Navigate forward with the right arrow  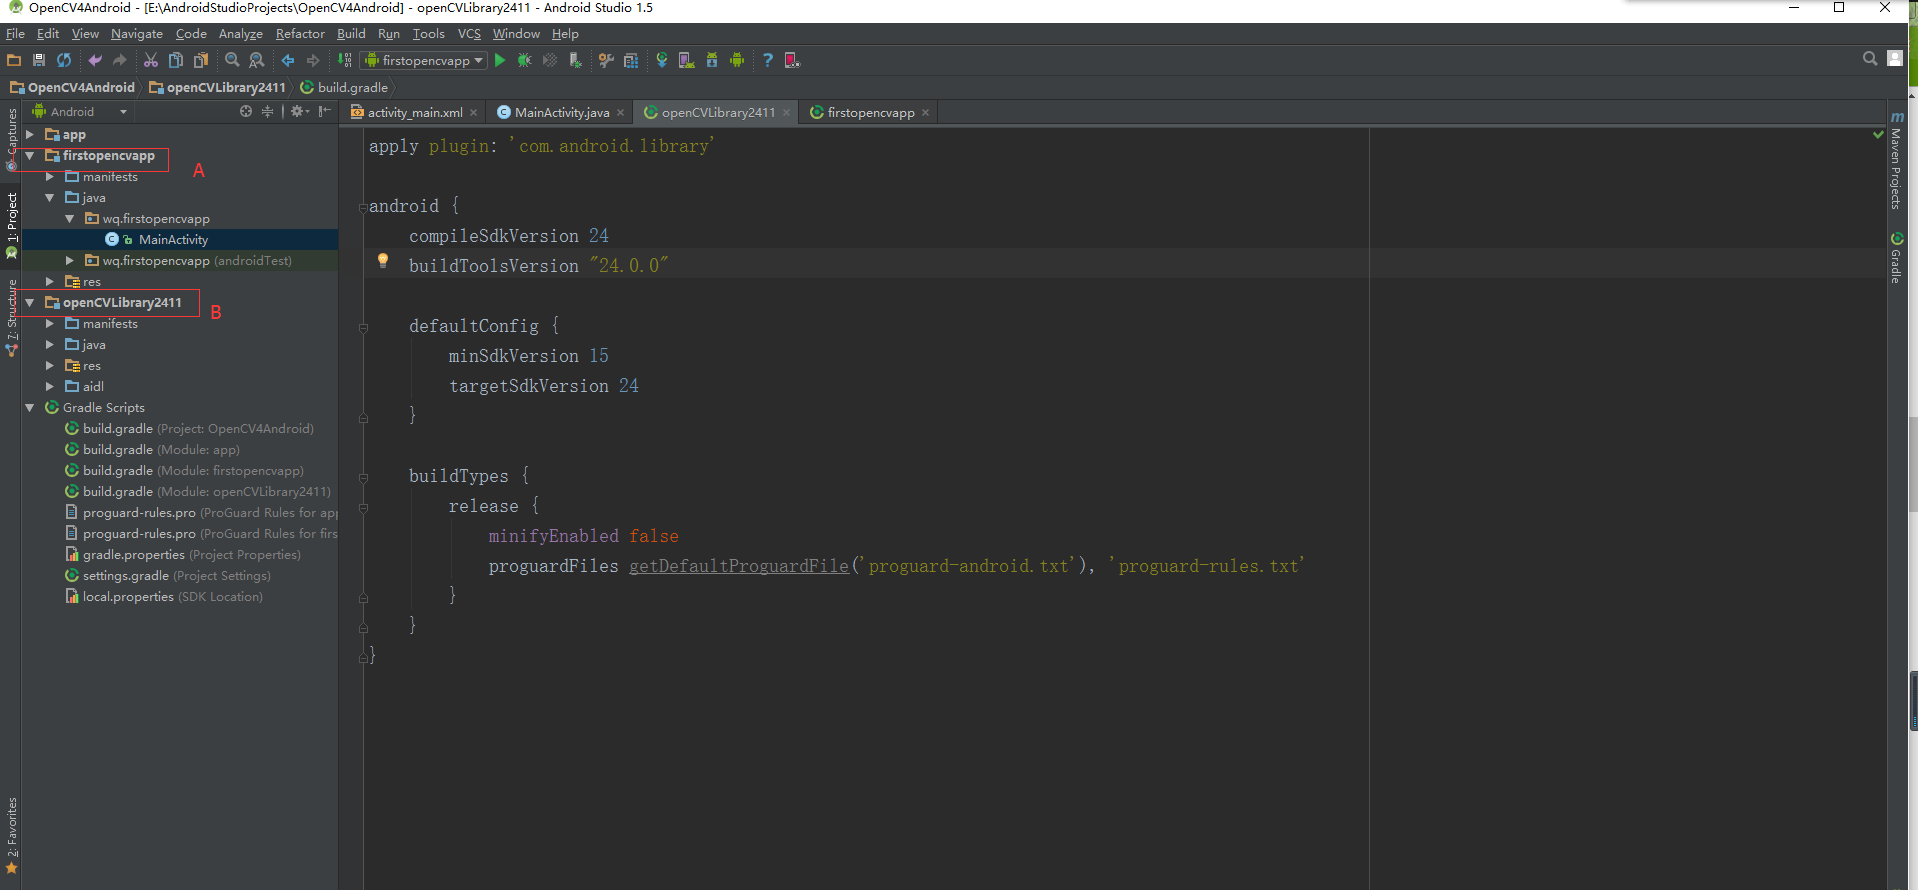(x=313, y=60)
